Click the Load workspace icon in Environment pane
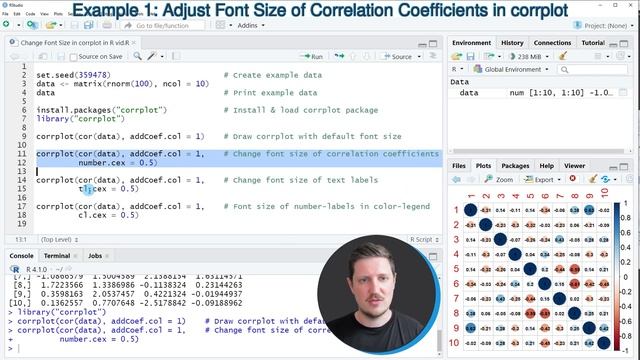640x360 pixels. (457, 56)
